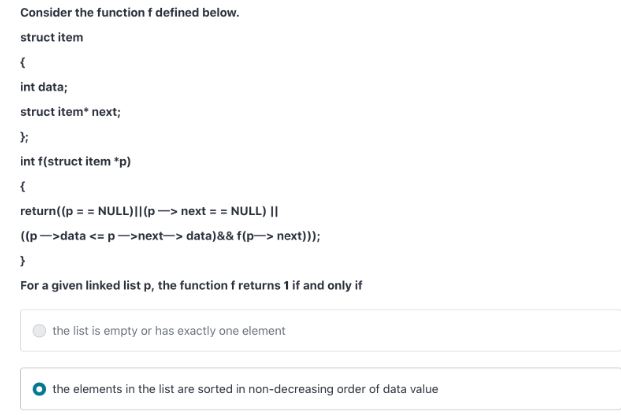Click the opening brace below 'struct item'

23,62
